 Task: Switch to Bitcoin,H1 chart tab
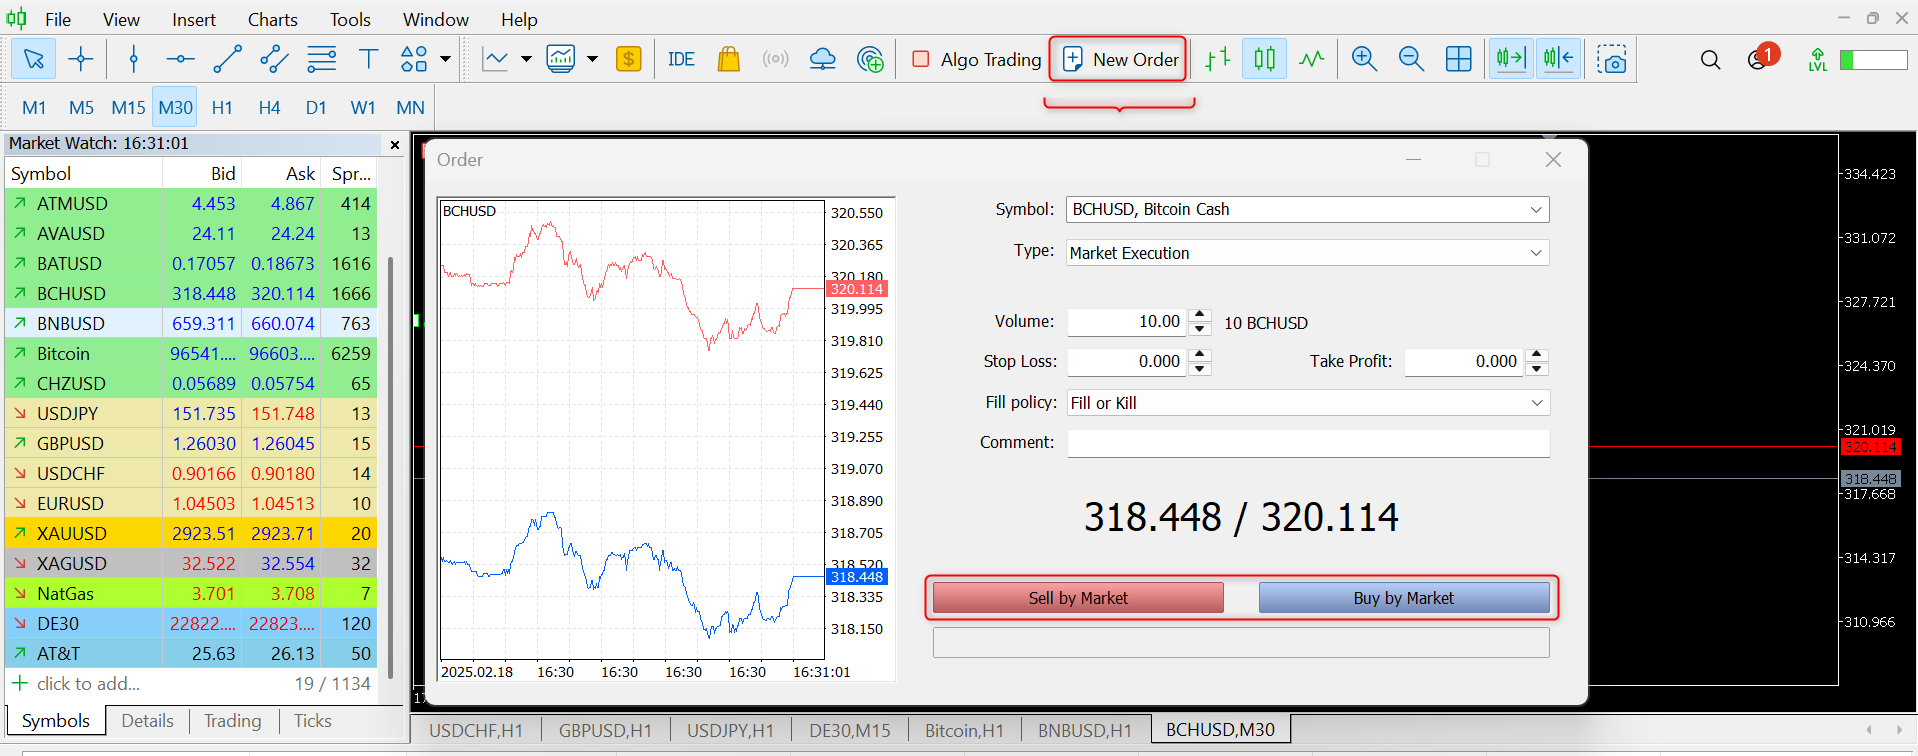pos(964,730)
